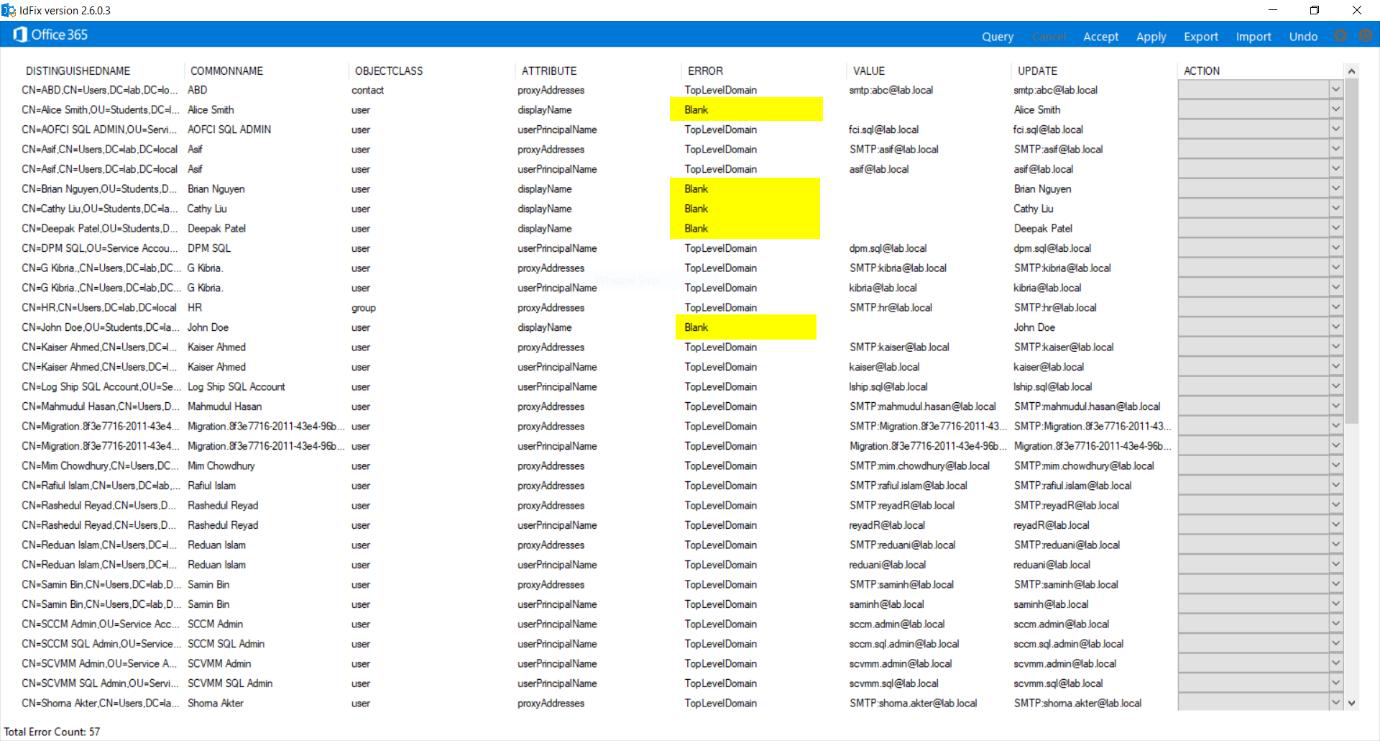Viewport: 1380px width, 741px height.
Task: Click the UPDATE cell 'Cathy Liu'
Action: (x=1033, y=209)
